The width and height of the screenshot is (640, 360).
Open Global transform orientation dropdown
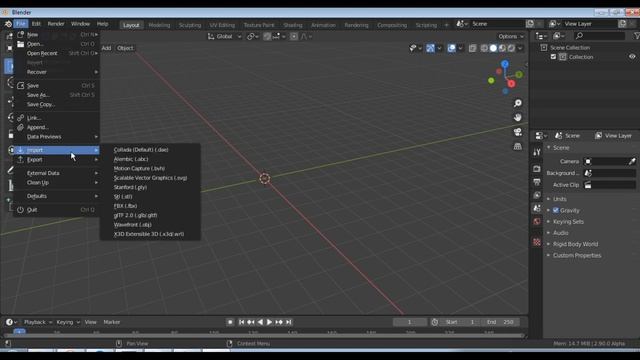(224, 36)
